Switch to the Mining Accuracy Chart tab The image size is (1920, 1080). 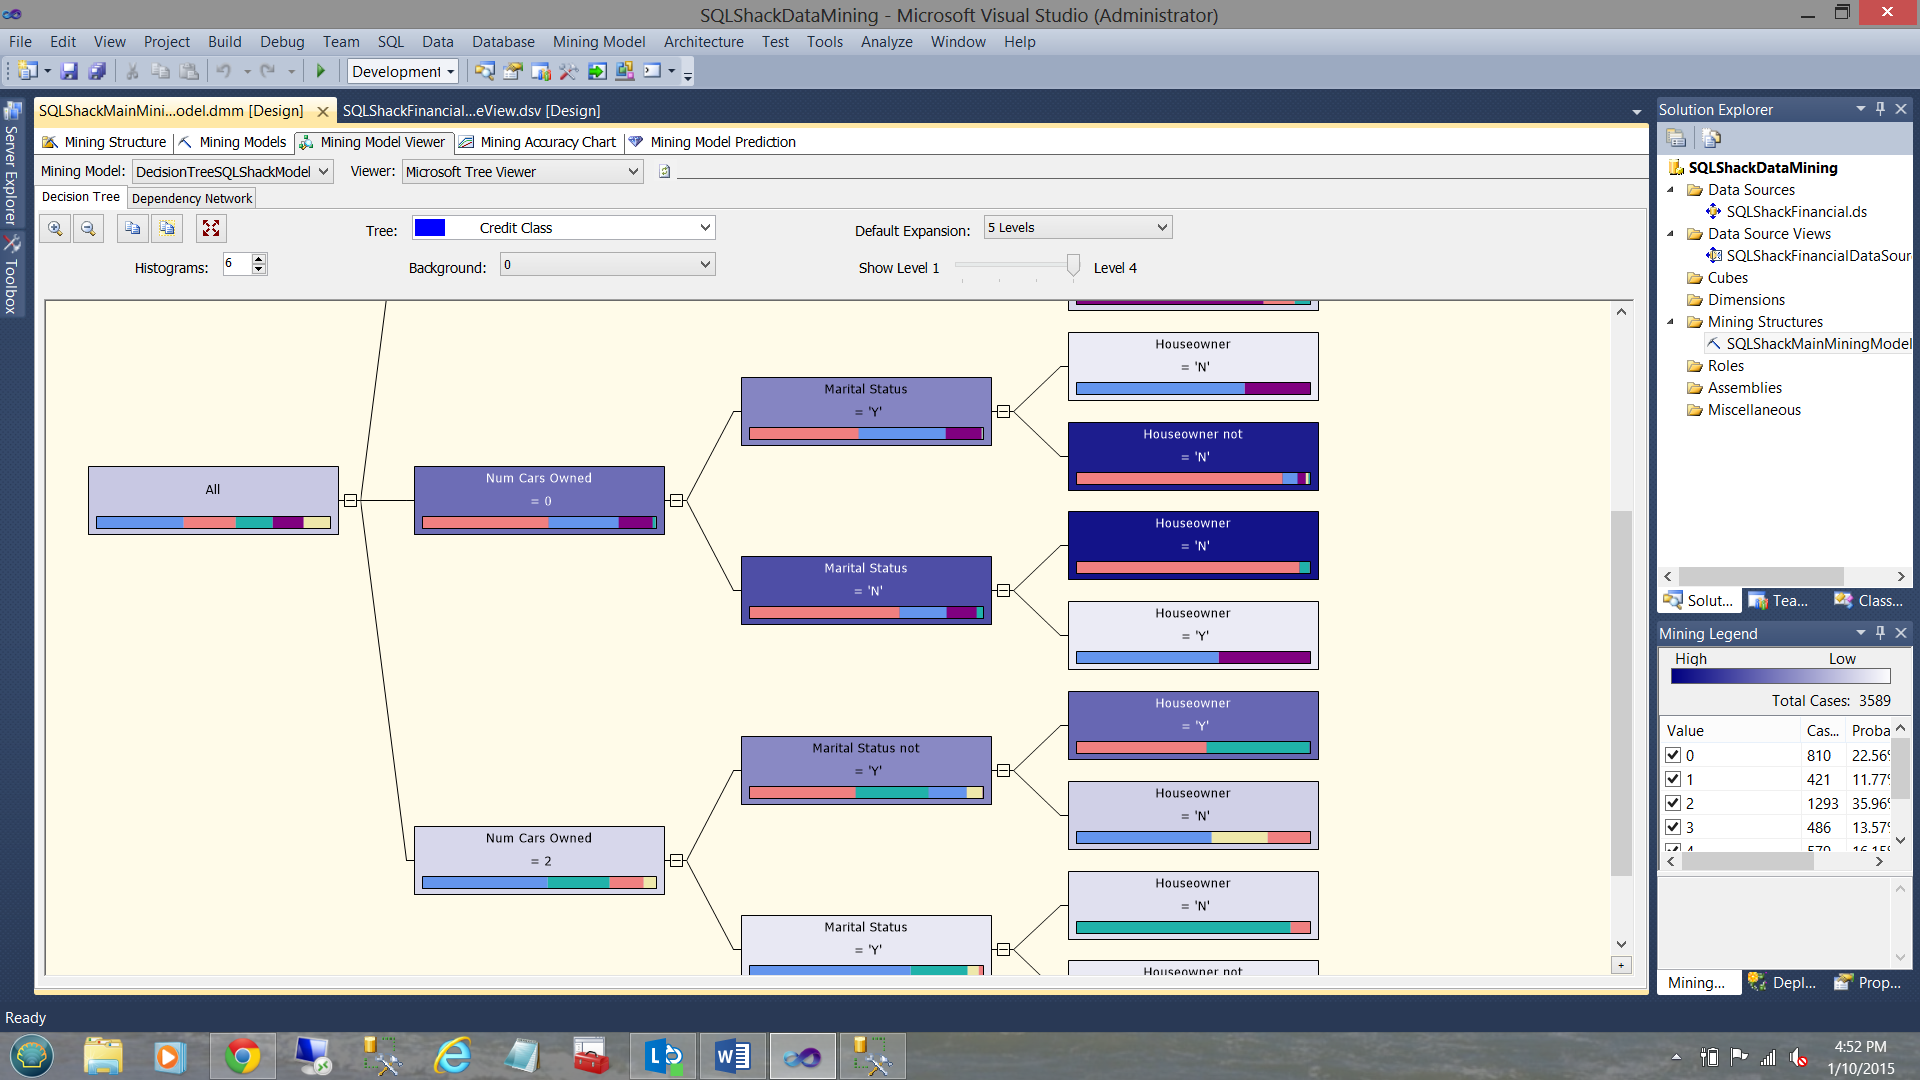[538, 142]
